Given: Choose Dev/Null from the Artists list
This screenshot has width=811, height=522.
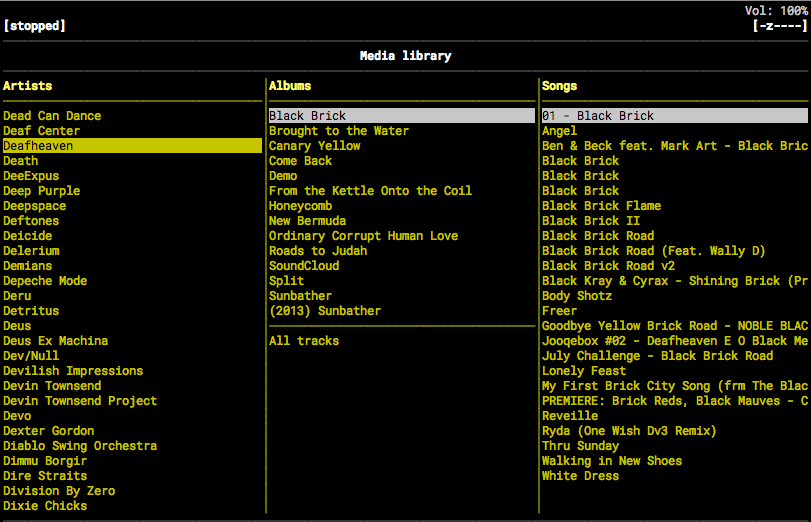Looking at the screenshot, I should (31, 356).
